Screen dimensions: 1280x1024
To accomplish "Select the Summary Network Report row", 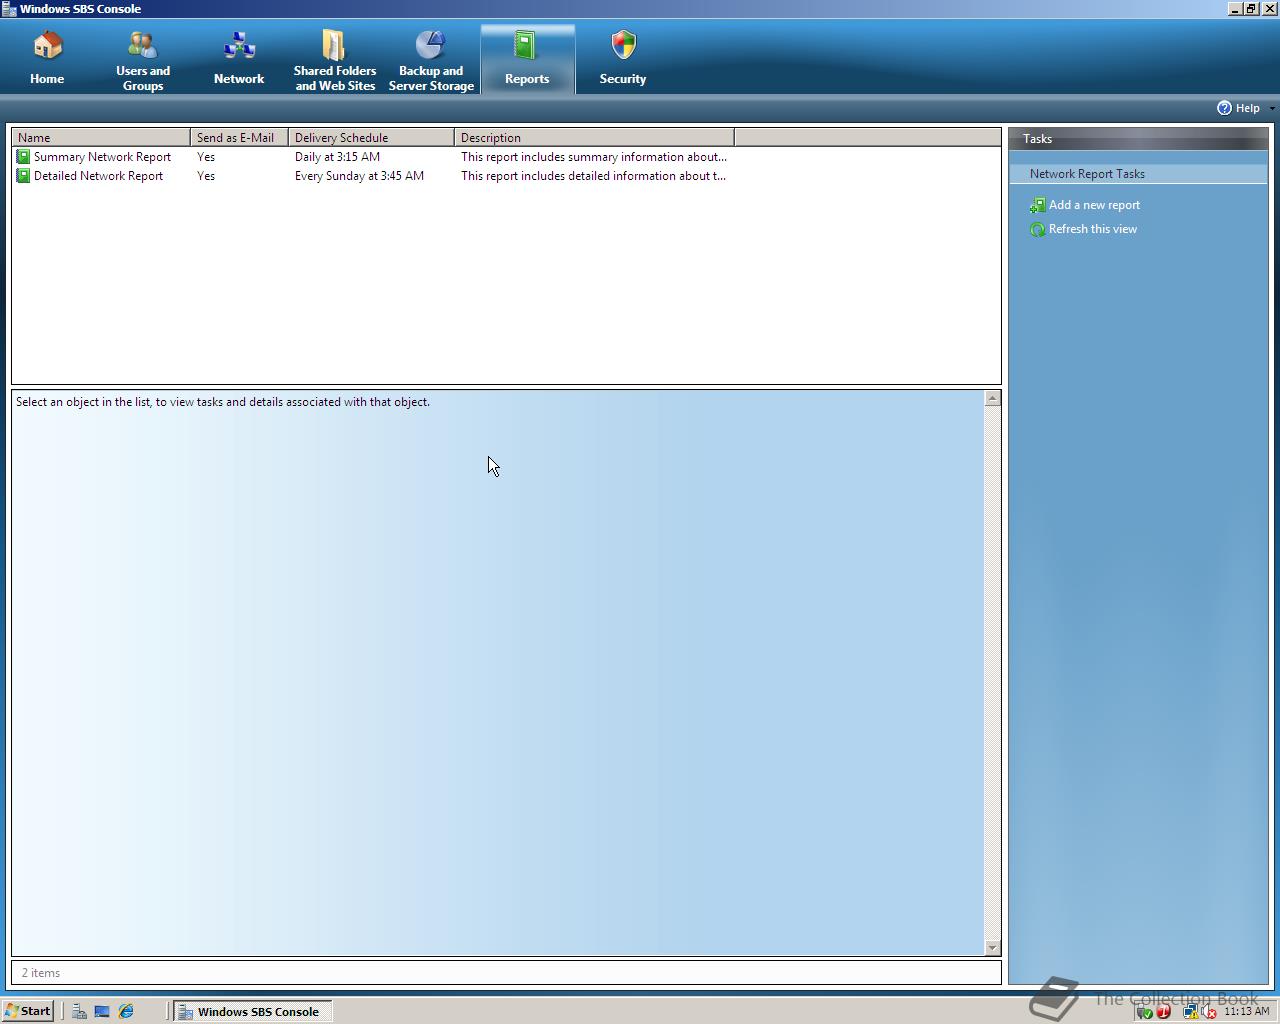I will pyautogui.click(x=506, y=157).
